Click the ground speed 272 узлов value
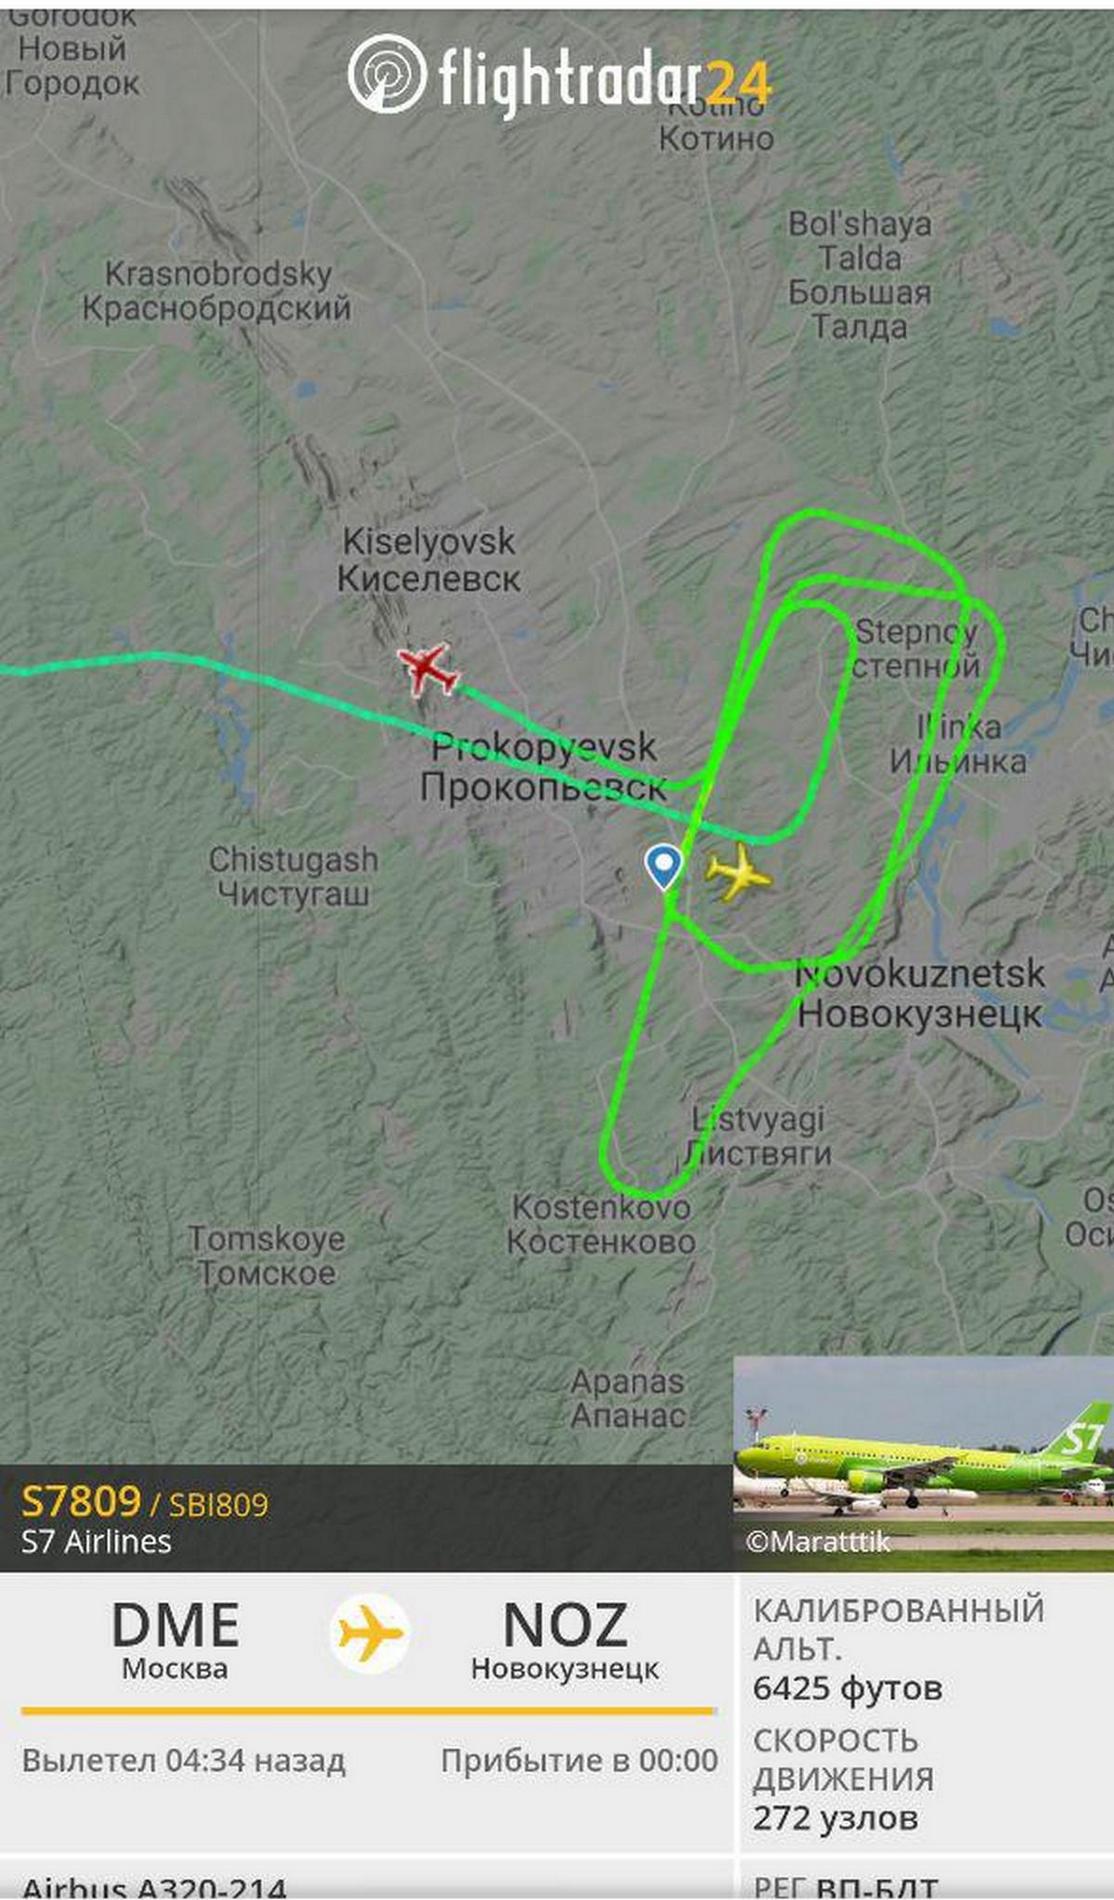Screen dimensions: 1114x1900 pos(835,1818)
